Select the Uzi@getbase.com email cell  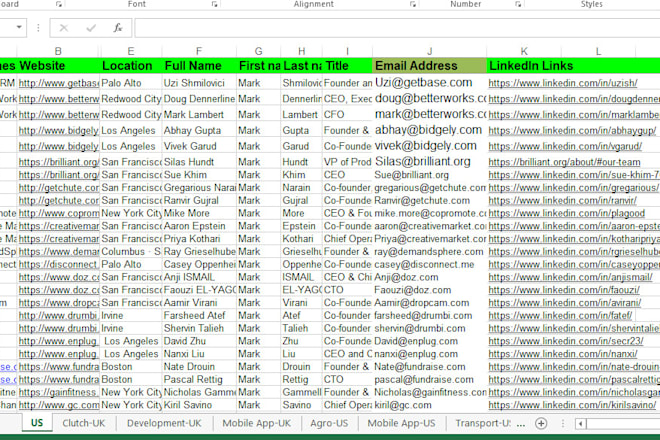click(x=429, y=83)
